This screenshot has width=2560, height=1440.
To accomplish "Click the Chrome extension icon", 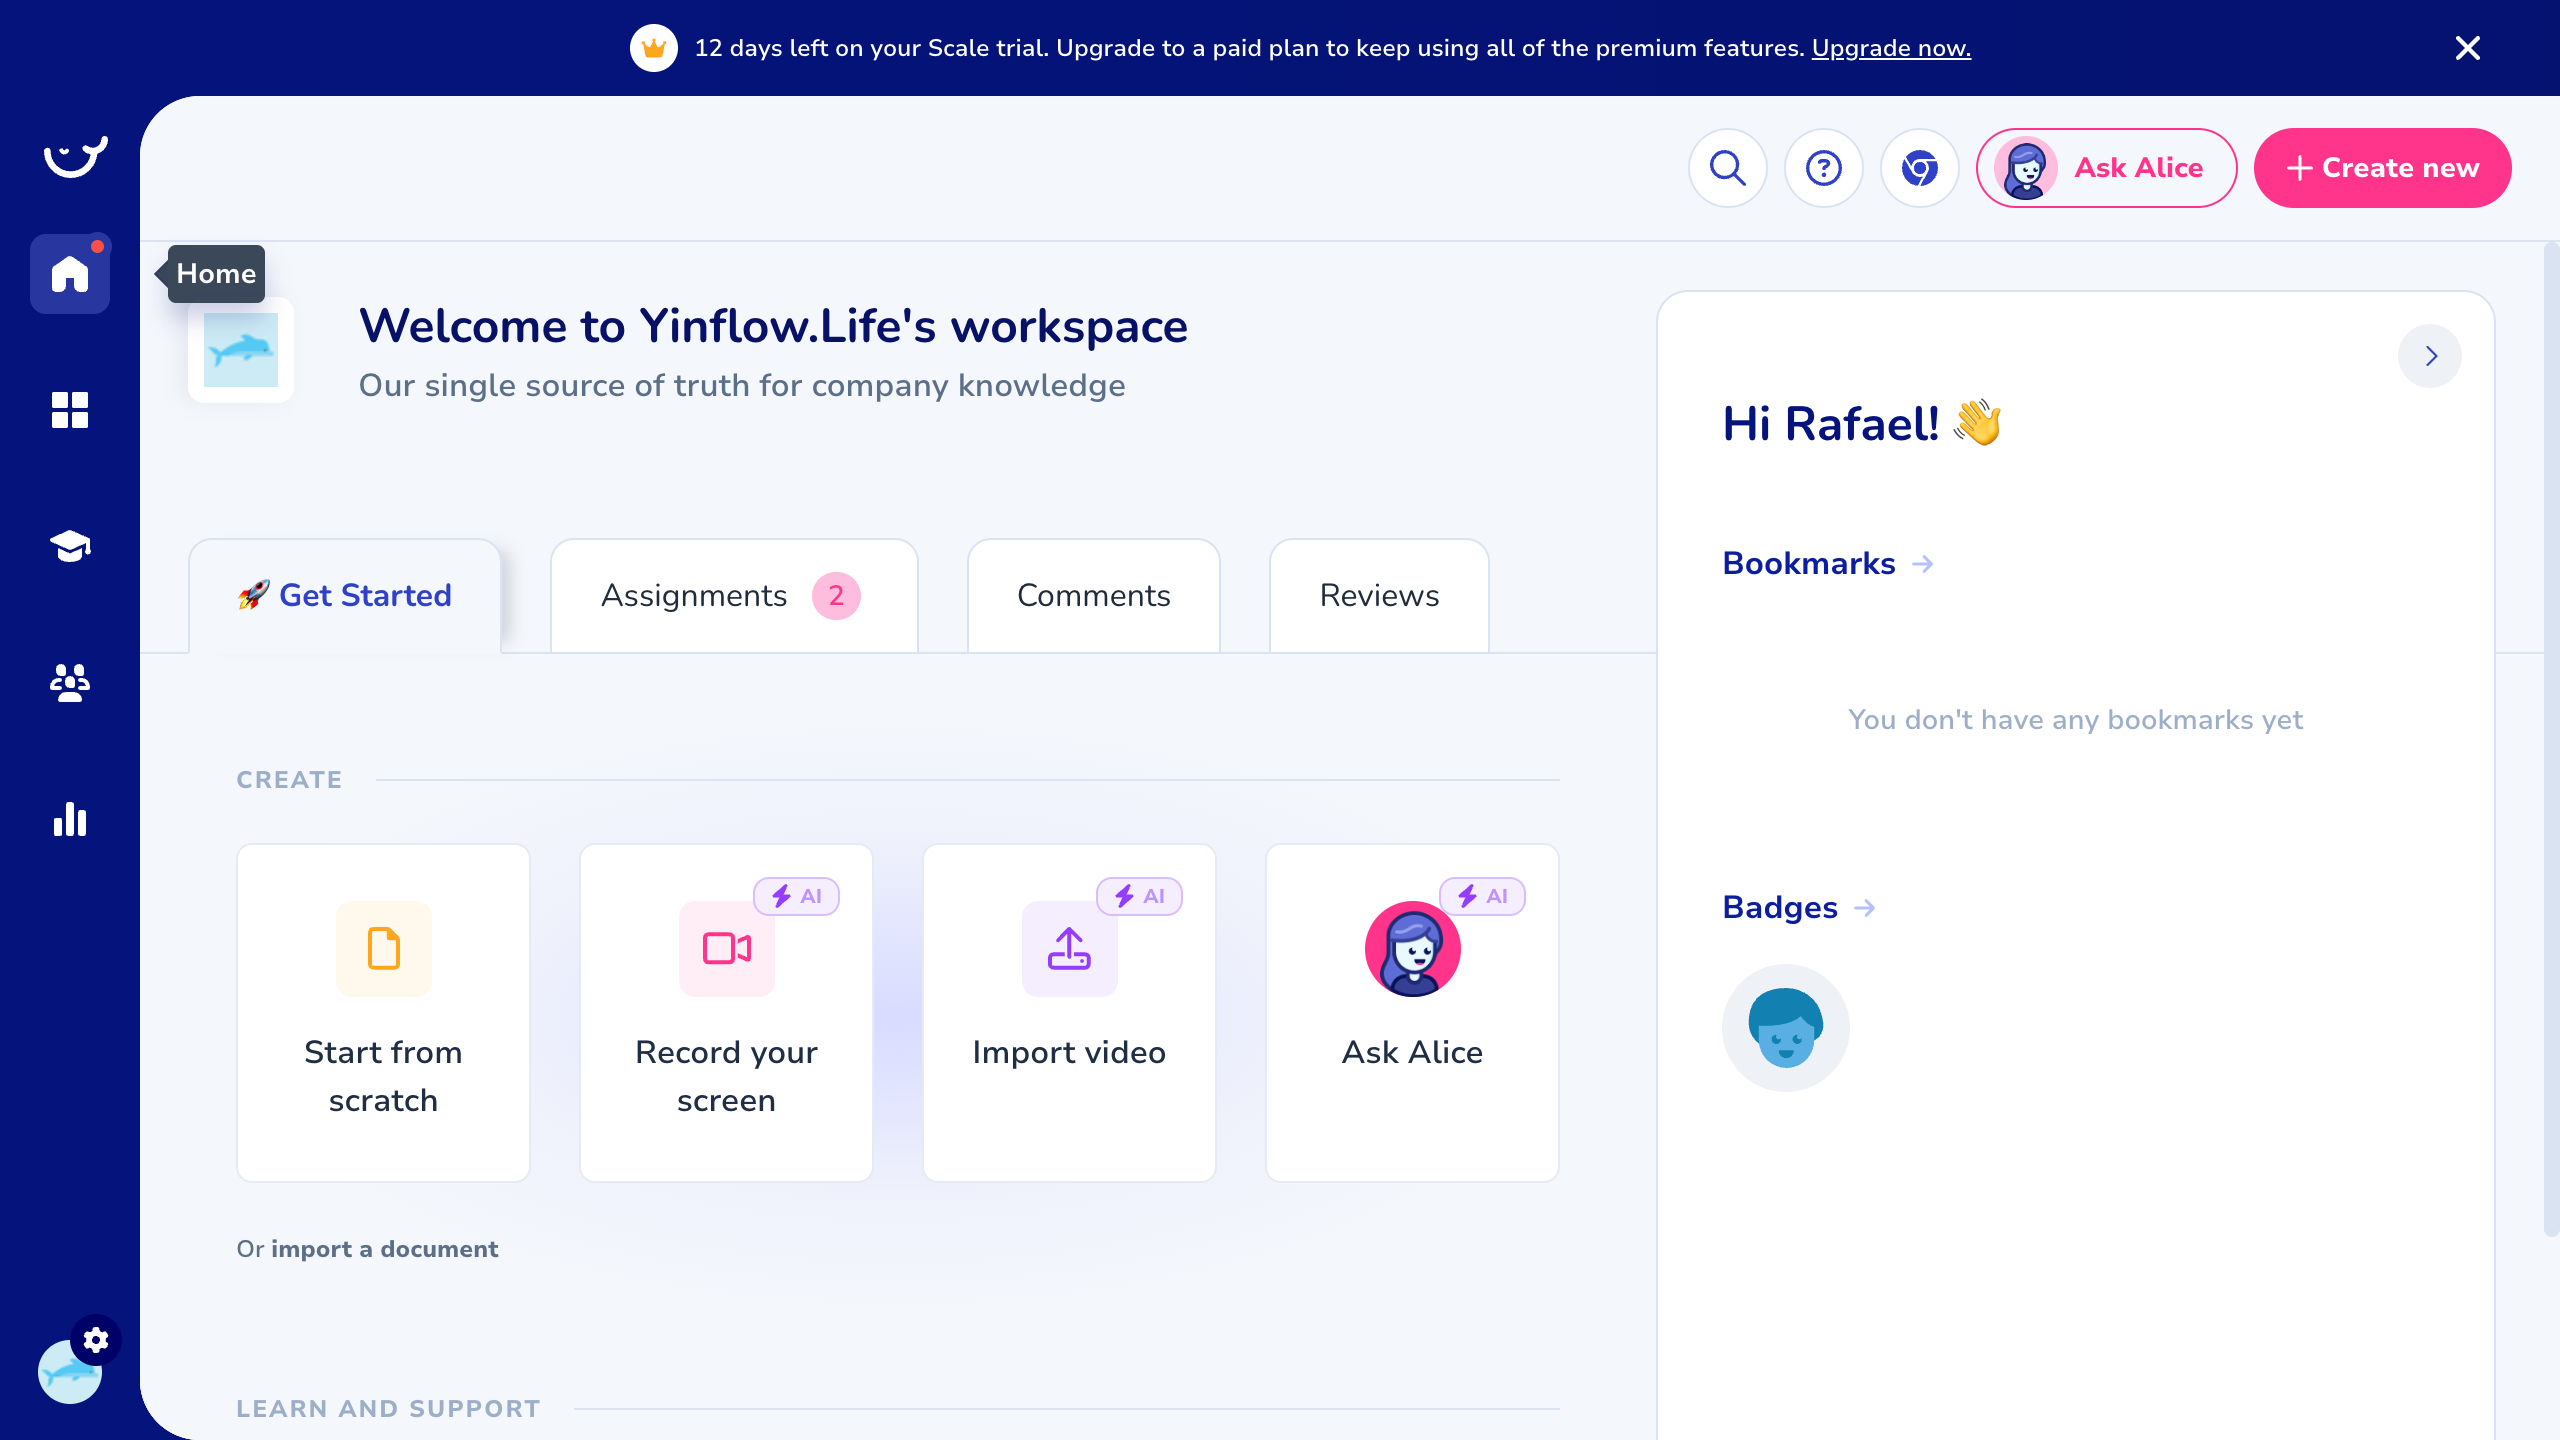I will click(1919, 168).
